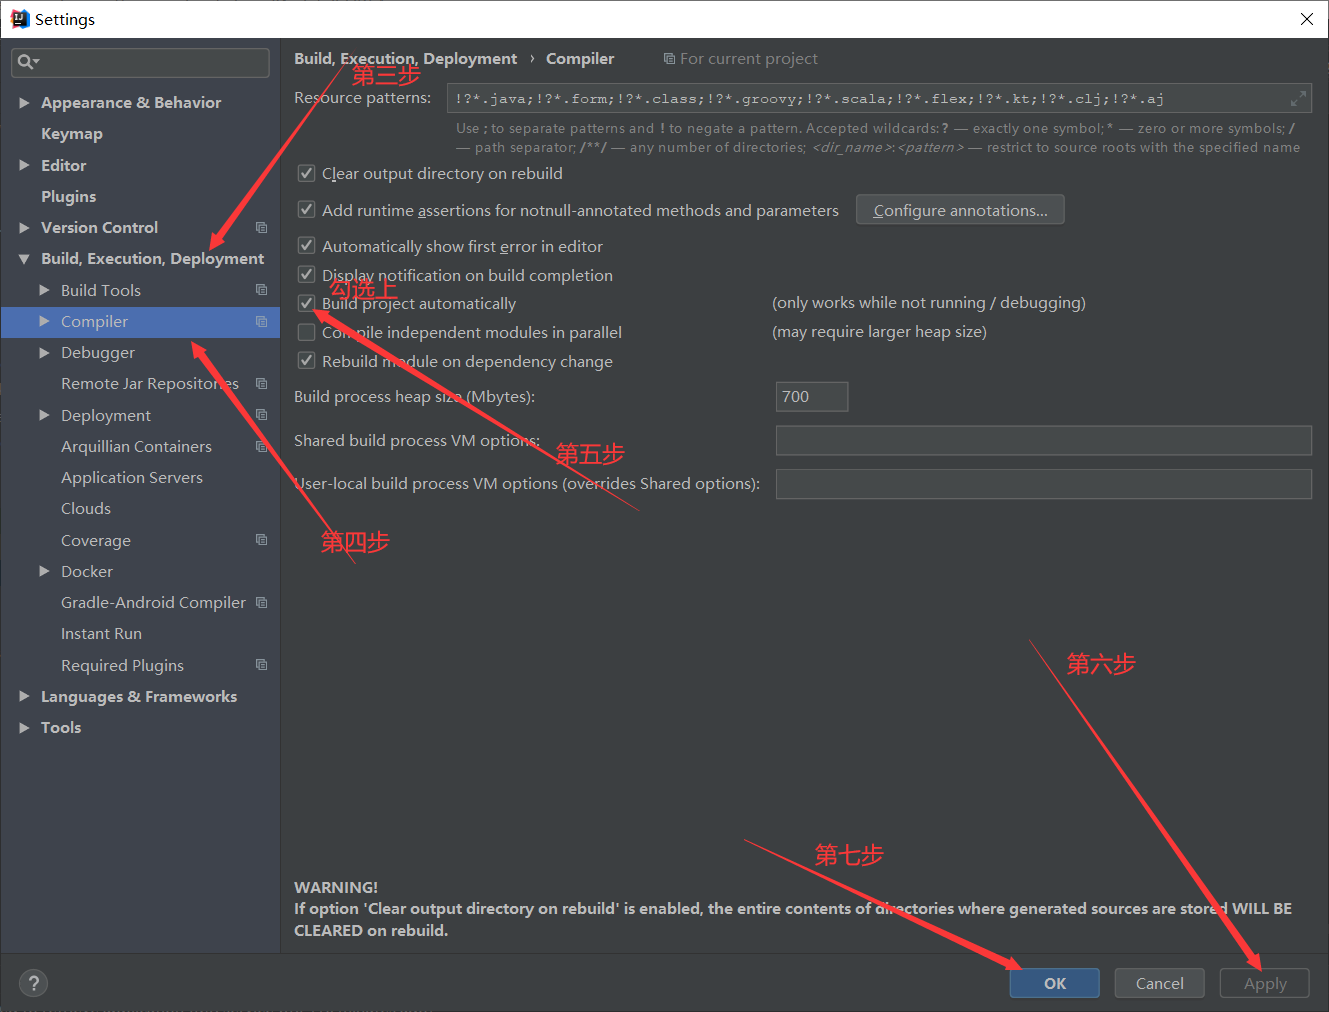
Task: Open Clouds settings page
Action: (86, 509)
